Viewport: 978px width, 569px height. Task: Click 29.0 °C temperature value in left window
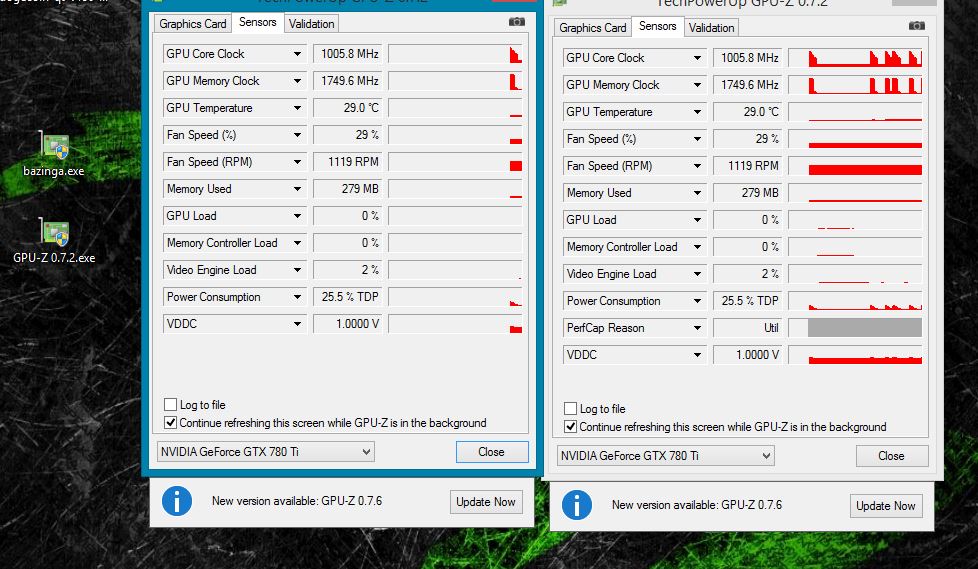pyautogui.click(x=347, y=108)
